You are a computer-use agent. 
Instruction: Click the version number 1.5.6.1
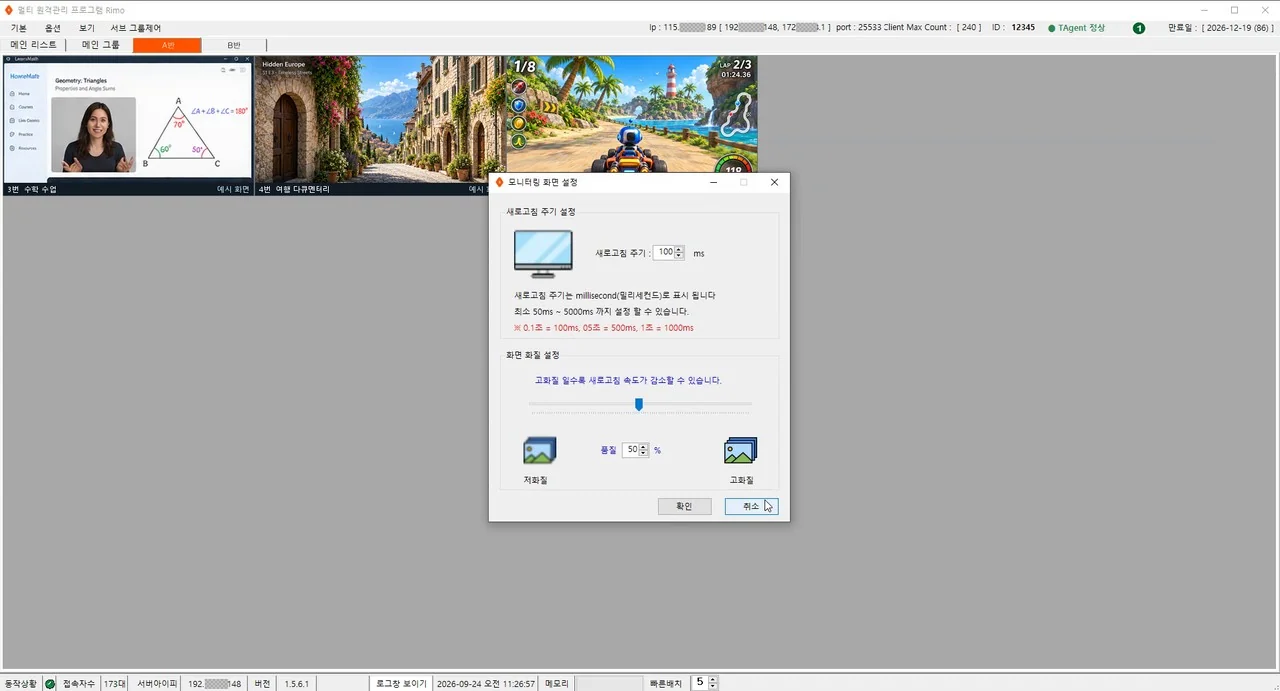pos(297,684)
